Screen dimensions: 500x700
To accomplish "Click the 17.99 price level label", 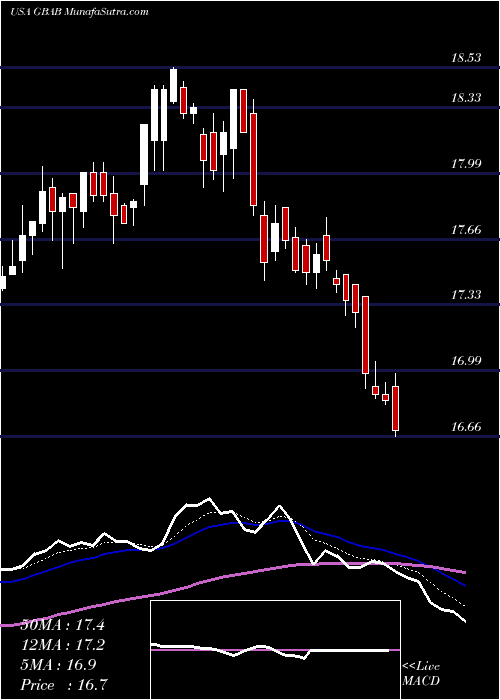I will [x=466, y=163].
